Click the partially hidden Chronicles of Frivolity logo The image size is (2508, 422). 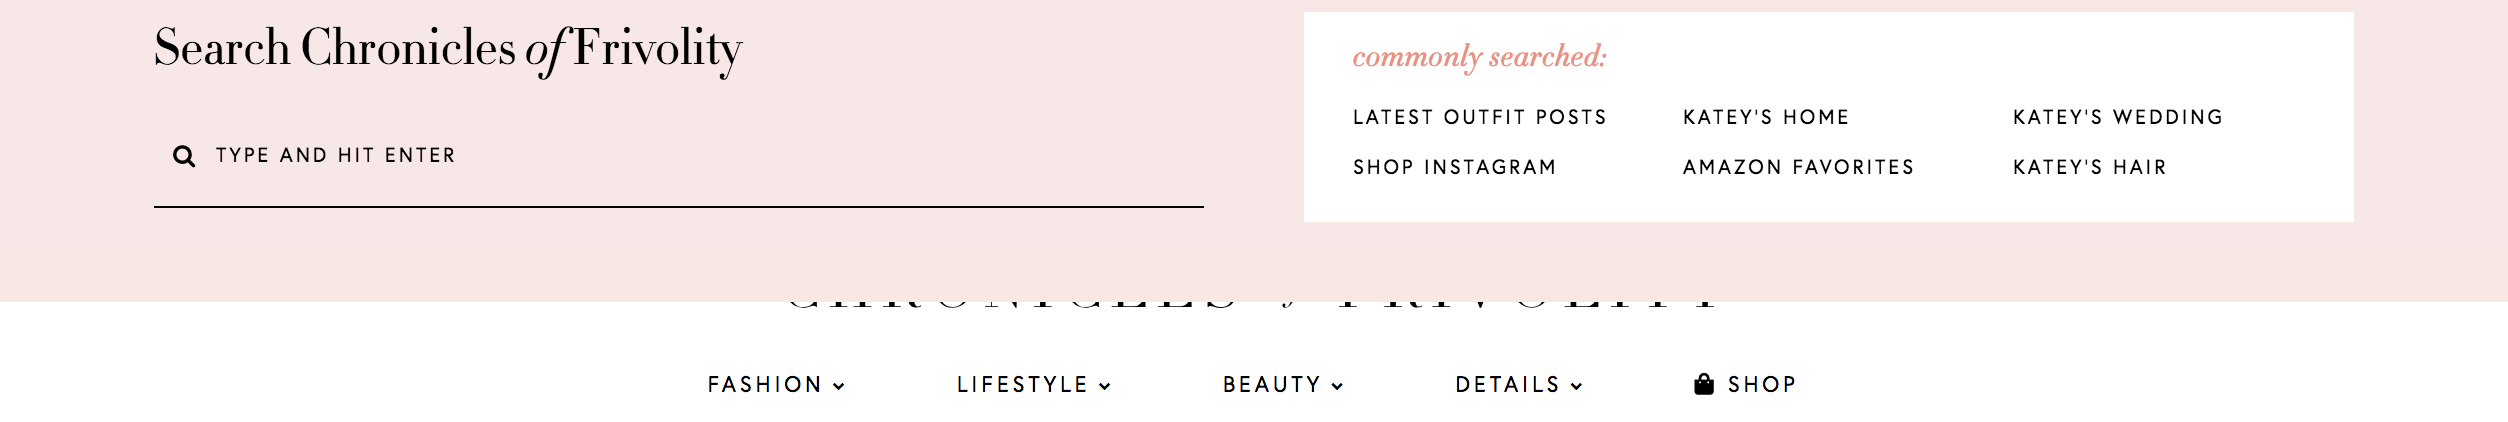coord(1252,305)
